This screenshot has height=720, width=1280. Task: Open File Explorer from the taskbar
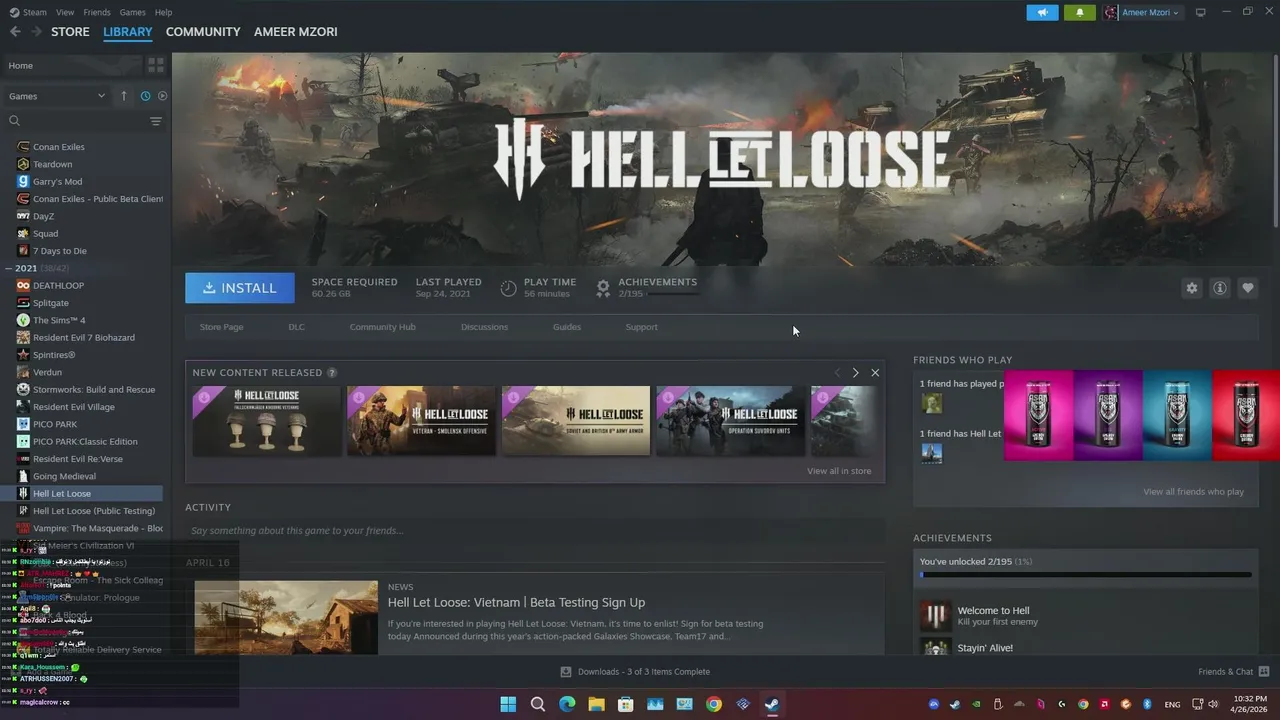pyautogui.click(x=596, y=704)
